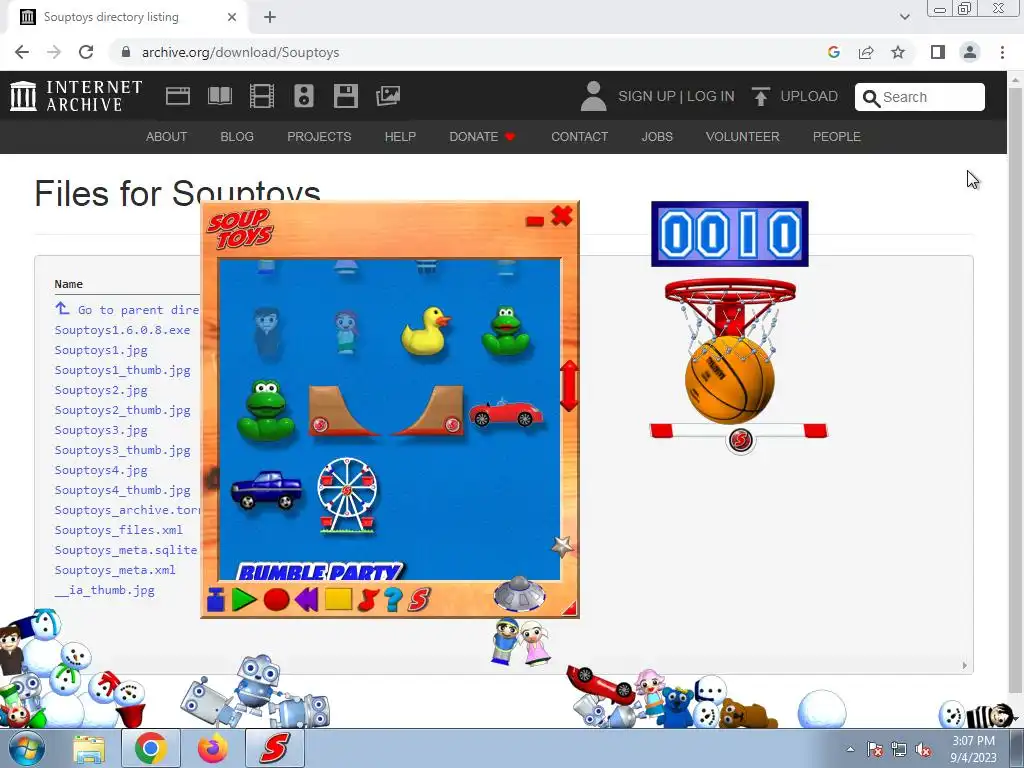Select the red convertible car toy
Viewport: 1024px width, 768px height.
505,412
